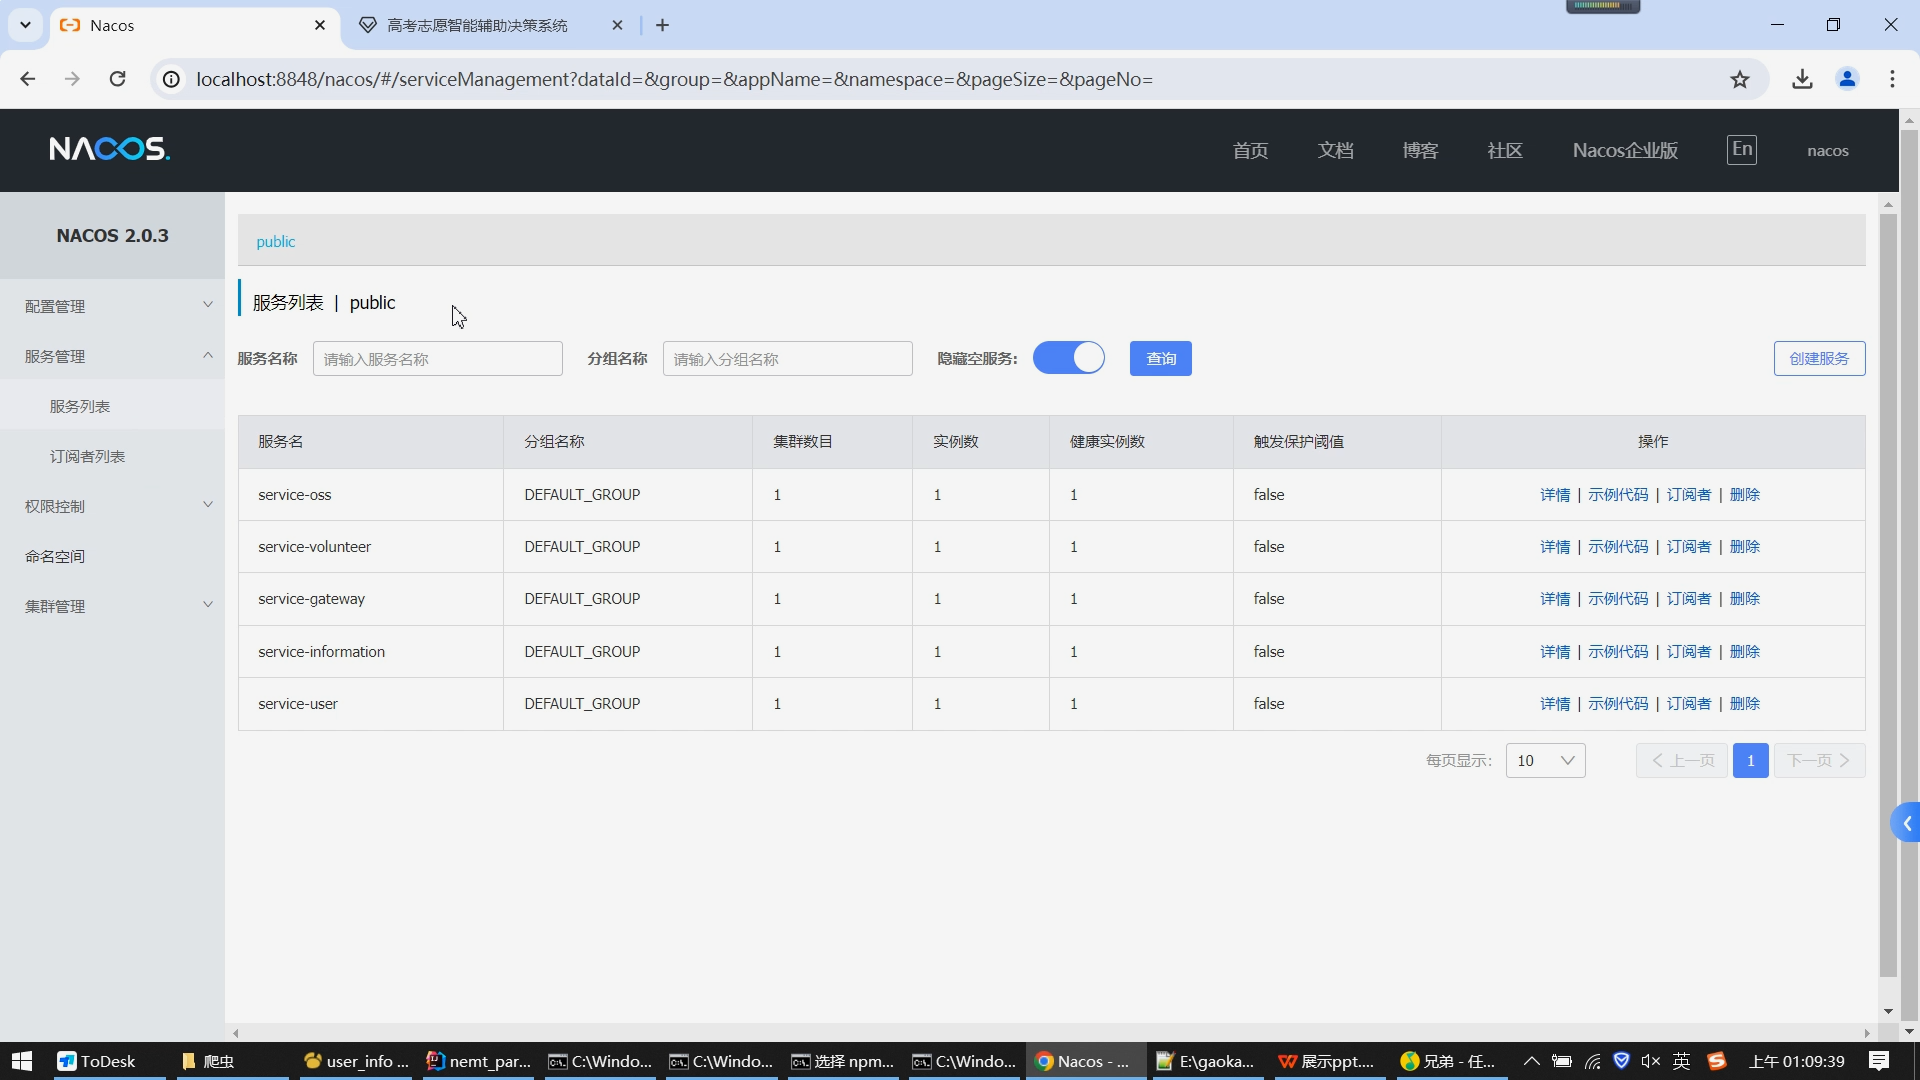Open 详情 for service-gateway
The width and height of the screenshot is (1920, 1080).
(x=1554, y=599)
